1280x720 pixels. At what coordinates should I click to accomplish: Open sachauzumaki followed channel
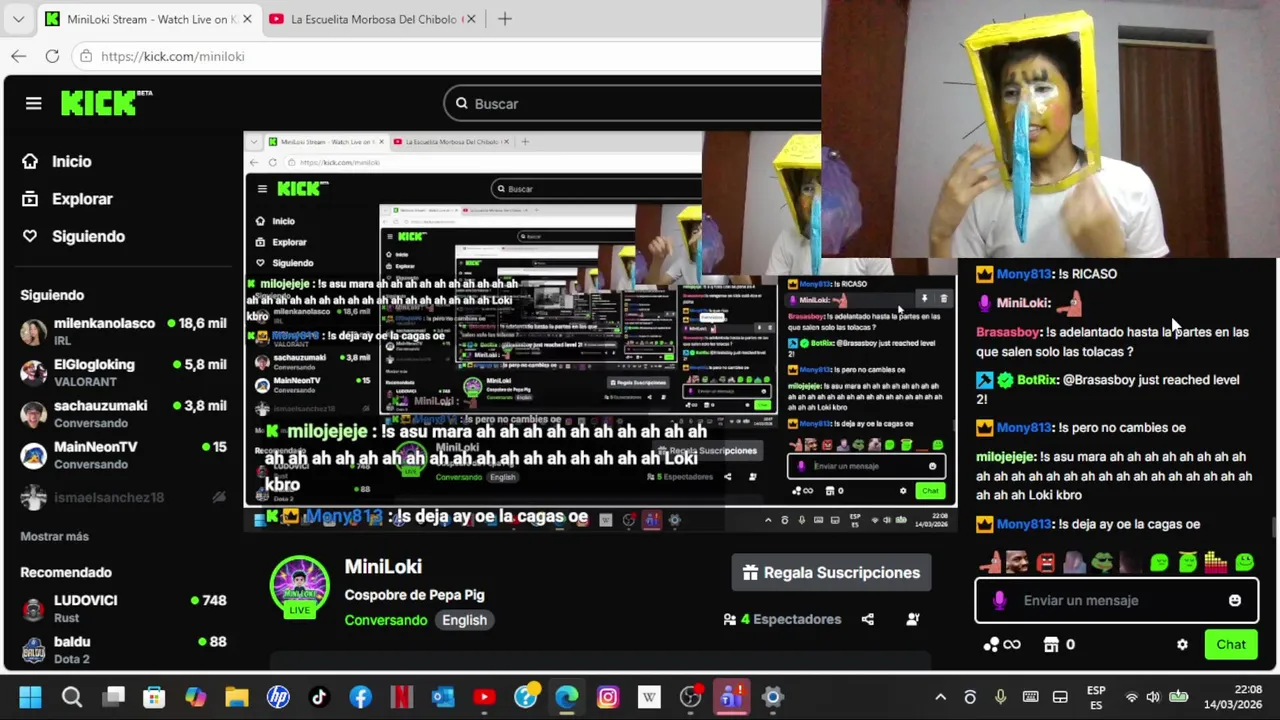coord(124,413)
